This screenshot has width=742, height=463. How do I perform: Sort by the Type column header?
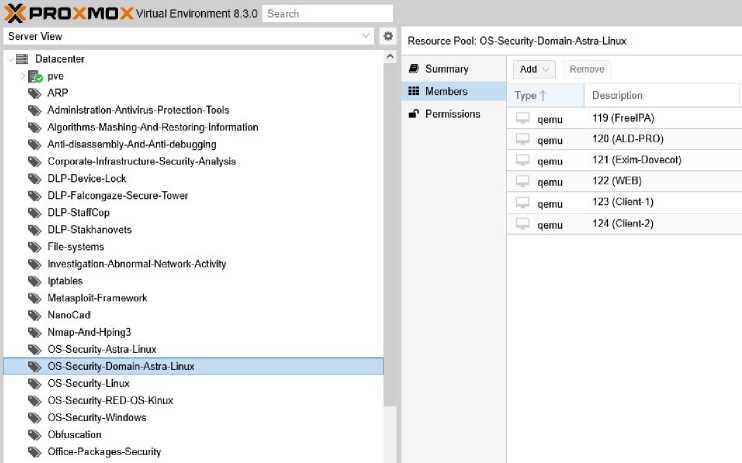click(x=545, y=95)
